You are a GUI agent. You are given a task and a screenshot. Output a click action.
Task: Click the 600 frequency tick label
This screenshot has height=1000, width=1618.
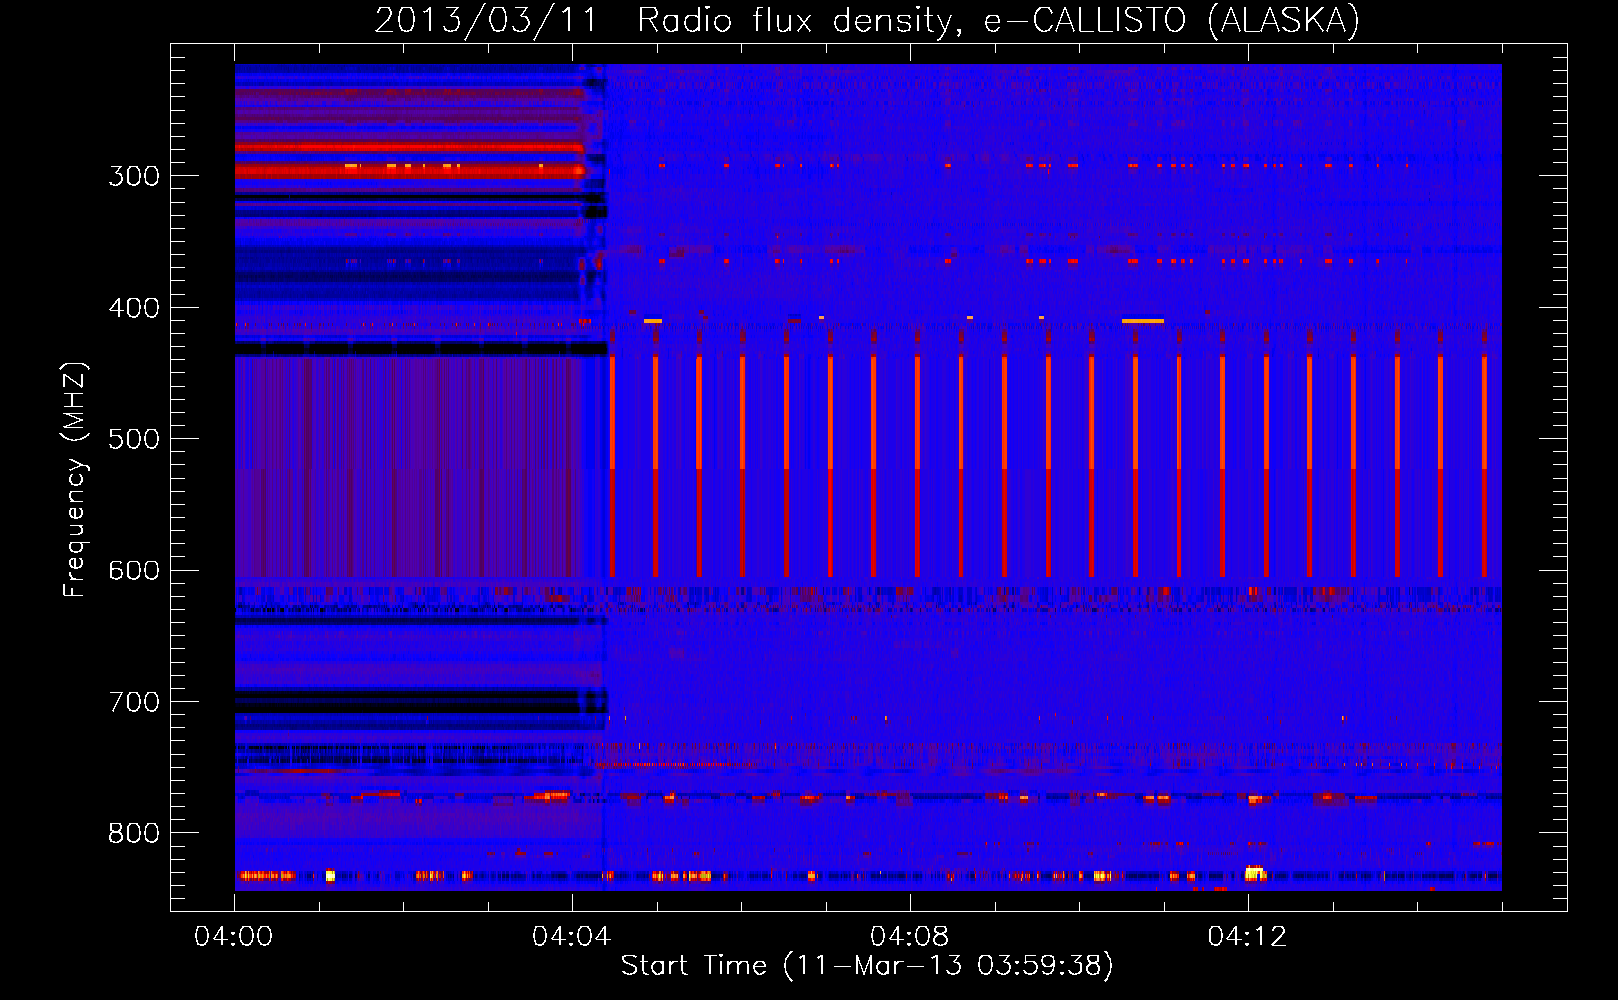tap(134, 571)
